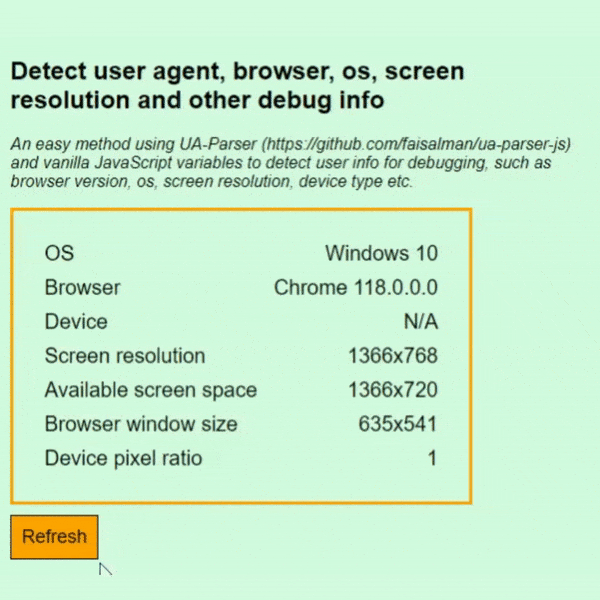Click the italic UA-Parser description paragraph
Image resolution: width=600 pixels, height=600 pixels.
(x=290, y=163)
